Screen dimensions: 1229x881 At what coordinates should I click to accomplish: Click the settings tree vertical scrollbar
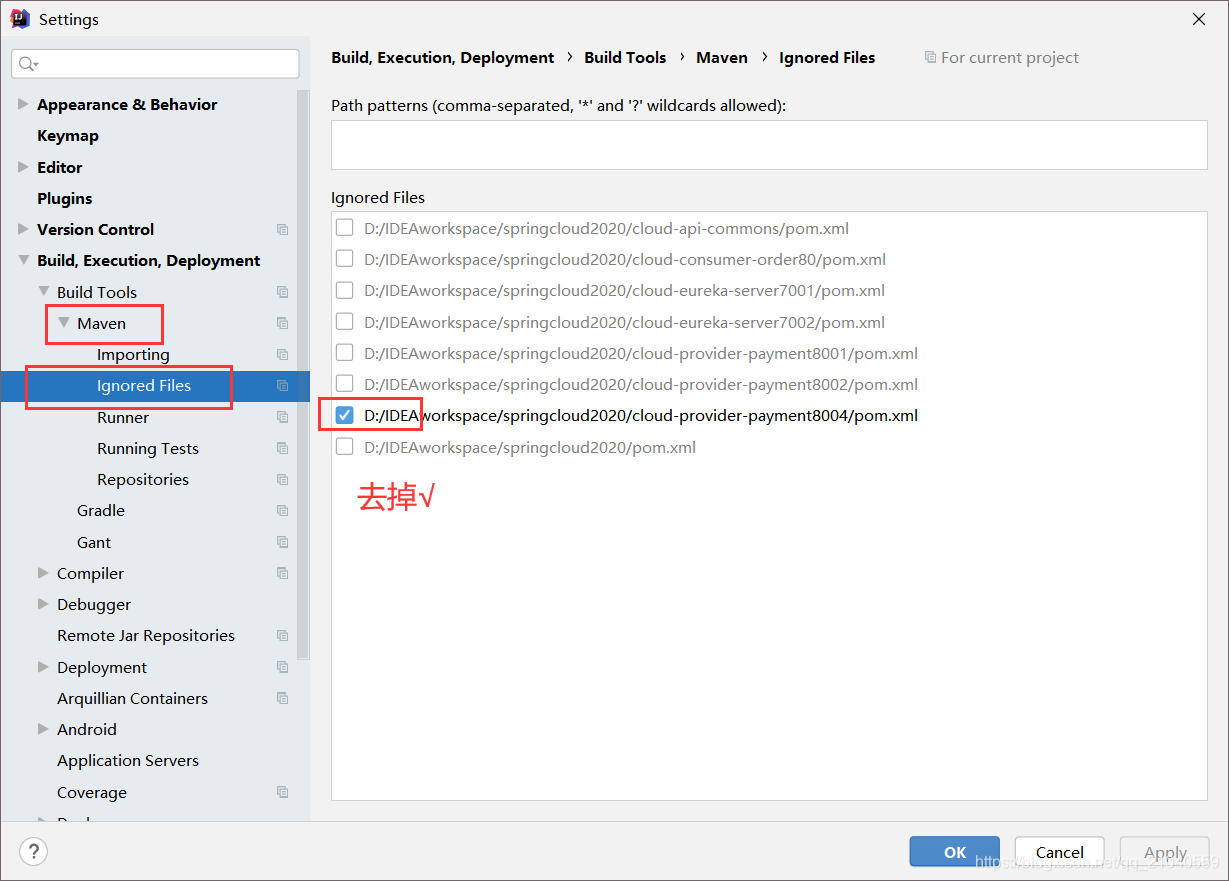[x=304, y=373]
